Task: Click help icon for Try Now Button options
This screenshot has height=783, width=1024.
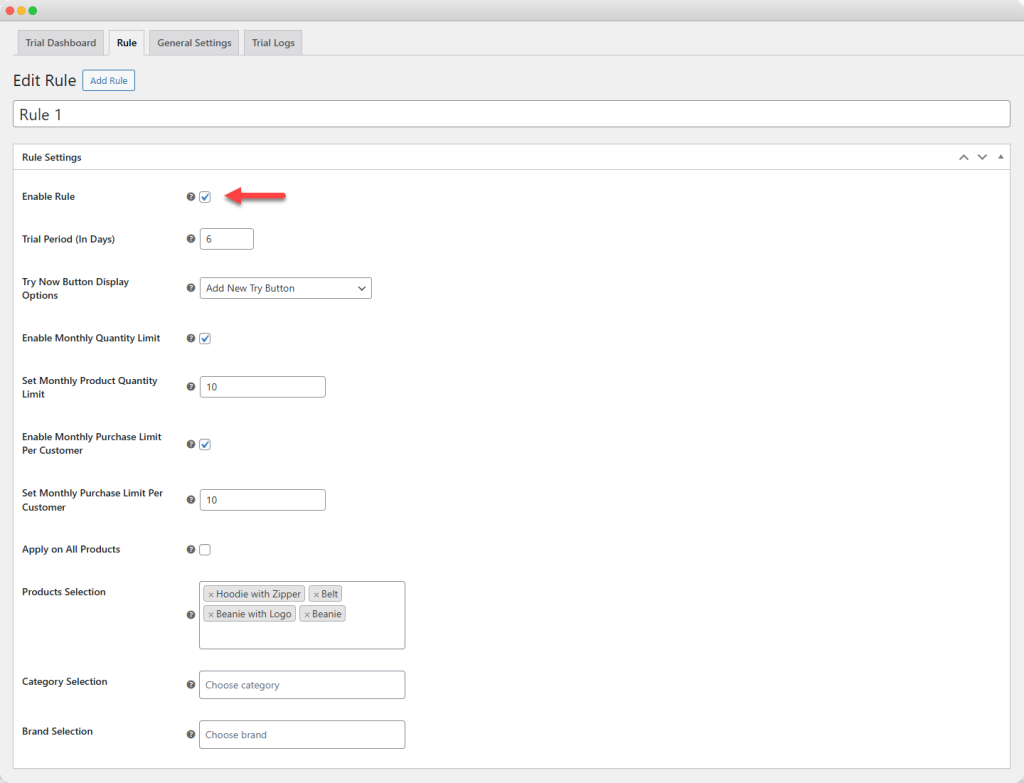Action: coord(191,288)
